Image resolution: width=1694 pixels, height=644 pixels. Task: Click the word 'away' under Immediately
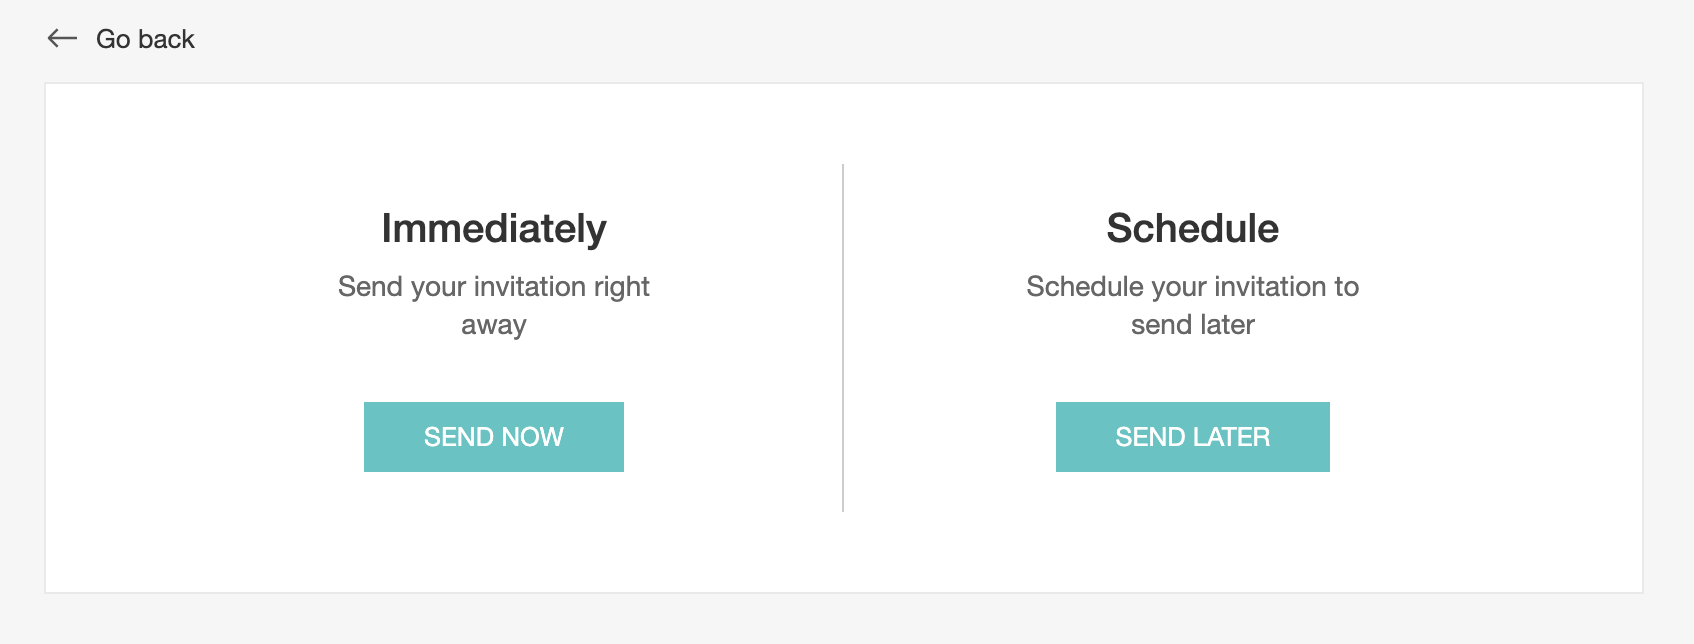494,325
